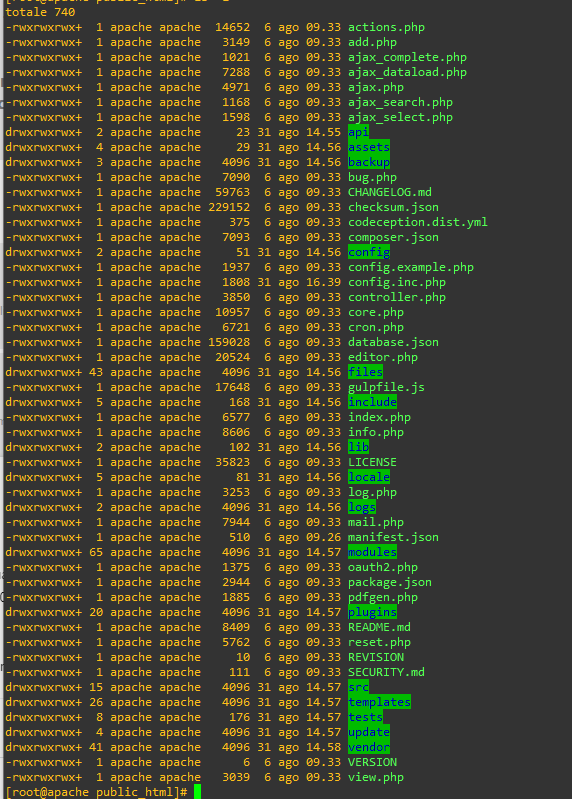Click the SECURITY.md file entry
The height and width of the screenshot is (799, 572).
(386, 673)
